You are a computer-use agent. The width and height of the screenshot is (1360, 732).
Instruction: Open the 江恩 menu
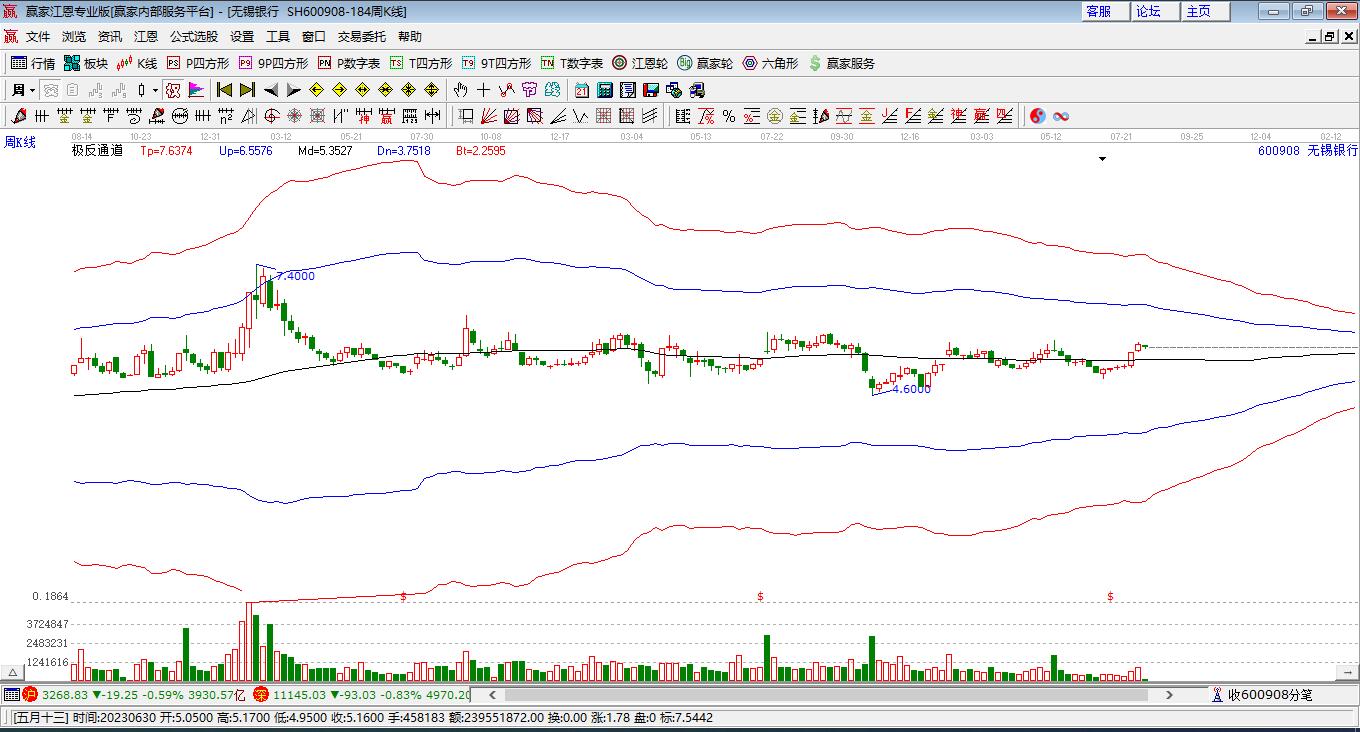click(146, 36)
